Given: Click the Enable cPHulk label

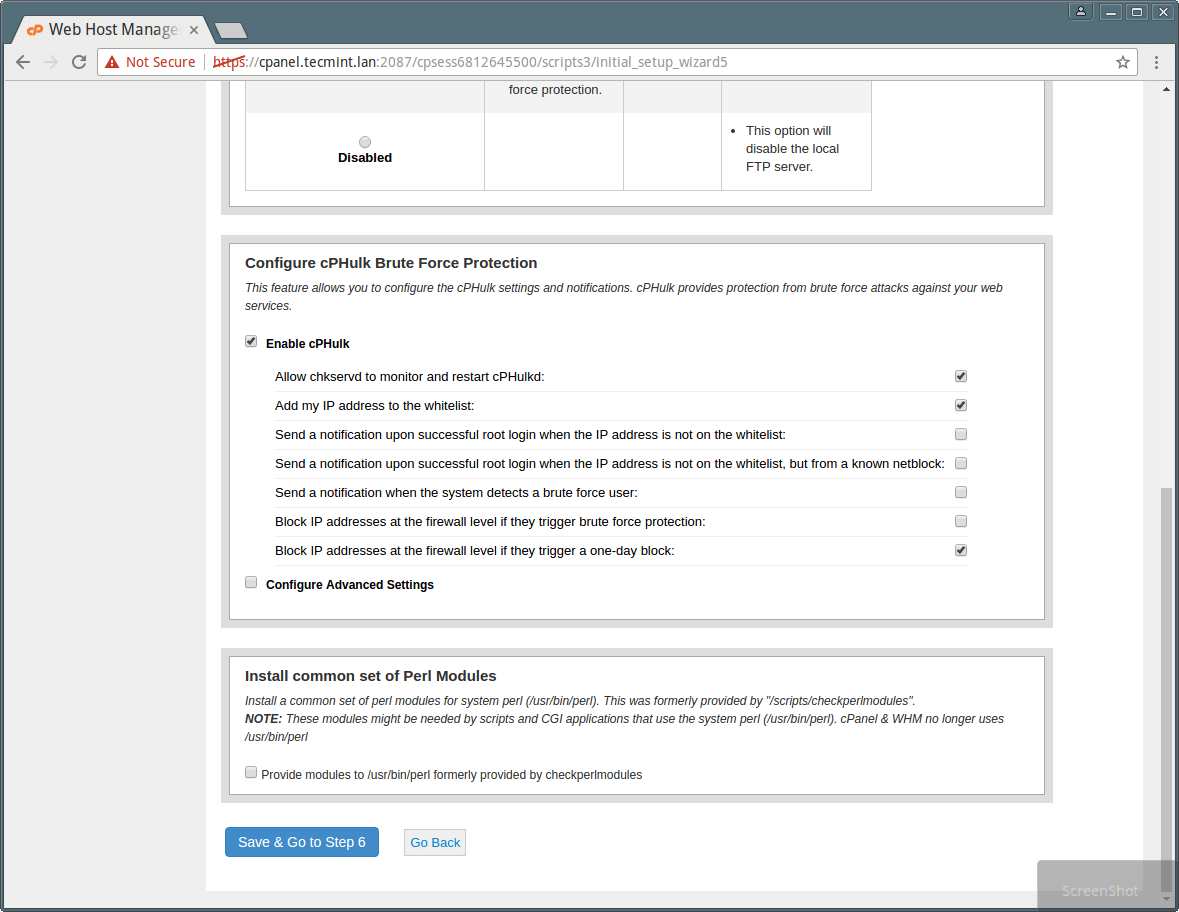Looking at the screenshot, I should (x=308, y=344).
